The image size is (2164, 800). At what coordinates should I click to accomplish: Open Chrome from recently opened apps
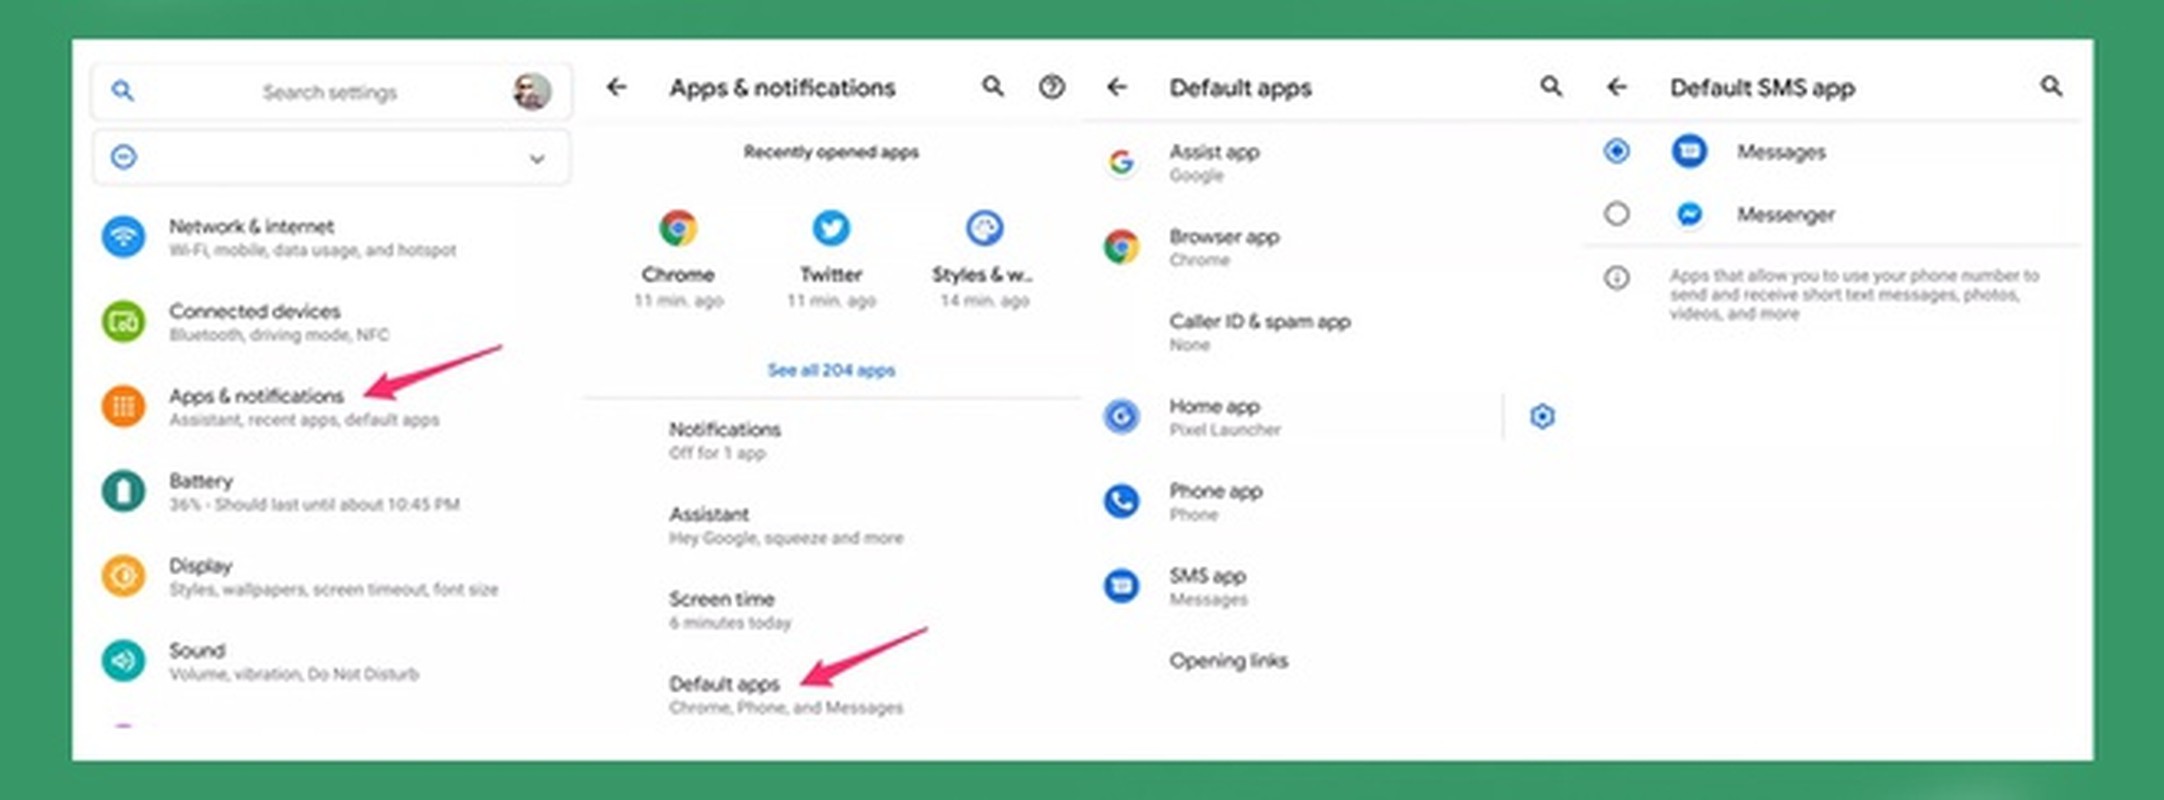678,228
